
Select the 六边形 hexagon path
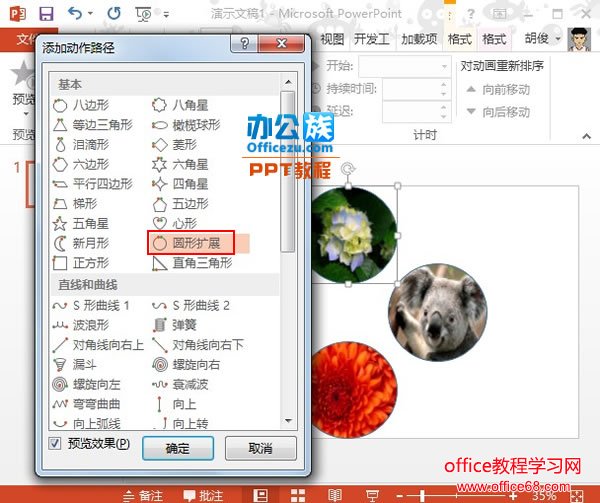click(x=81, y=164)
